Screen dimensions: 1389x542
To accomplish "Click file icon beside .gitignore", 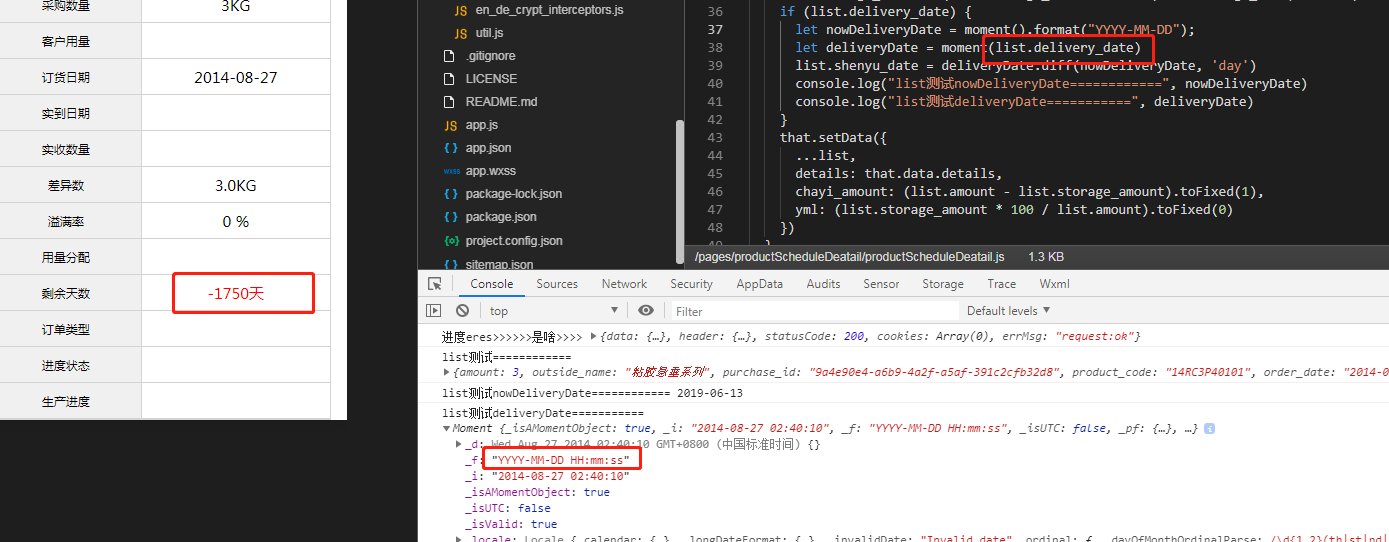I will click(450, 56).
